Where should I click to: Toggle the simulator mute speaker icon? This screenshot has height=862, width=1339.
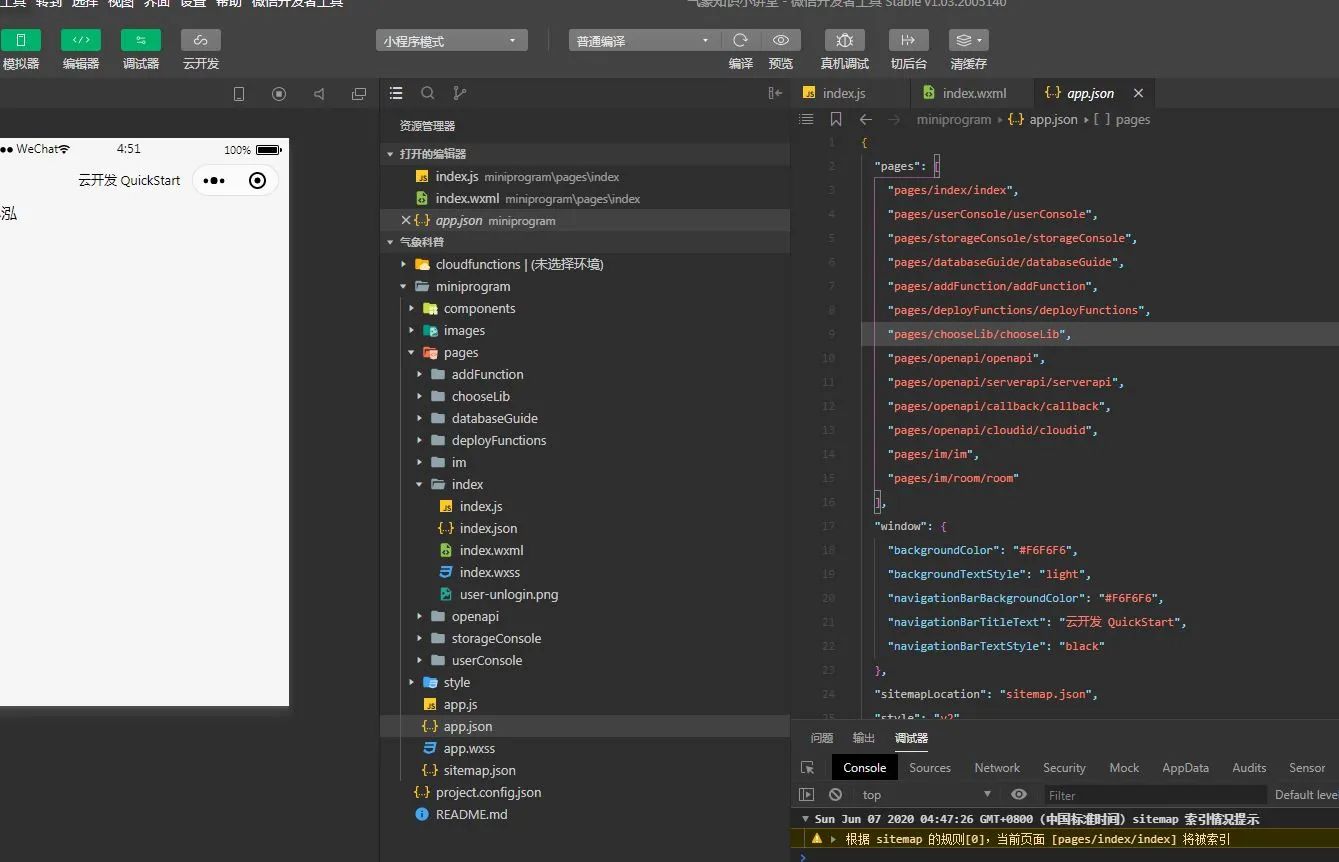click(x=319, y=94)
